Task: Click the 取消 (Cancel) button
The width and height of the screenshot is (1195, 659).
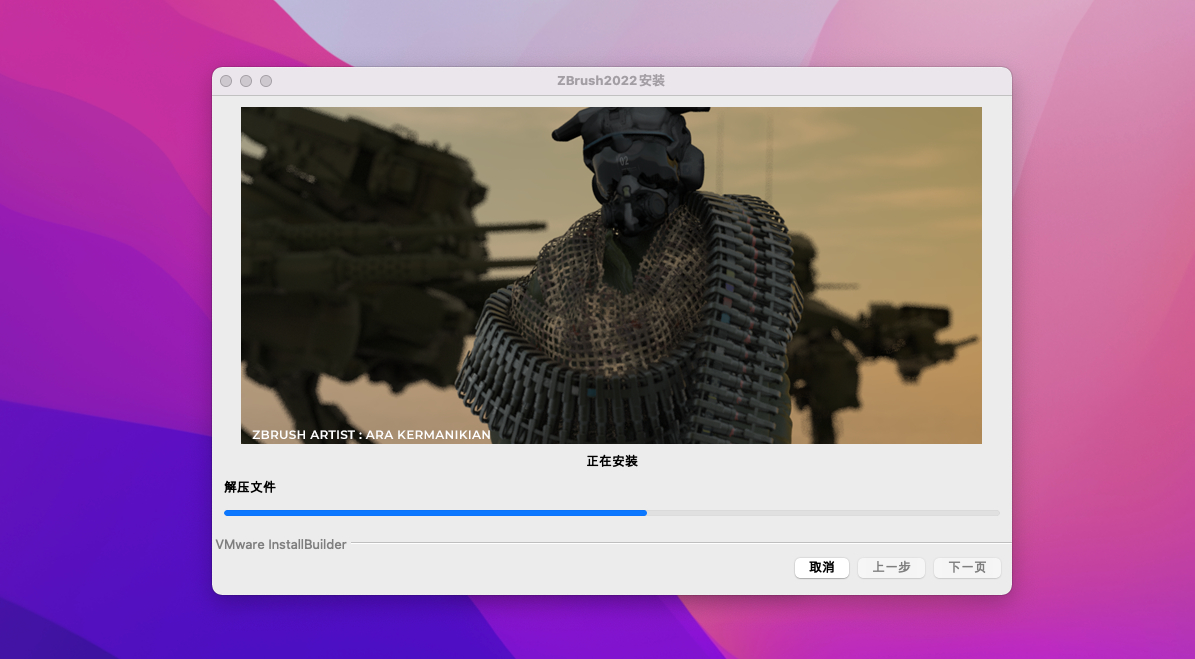Action: coord(821,568)
